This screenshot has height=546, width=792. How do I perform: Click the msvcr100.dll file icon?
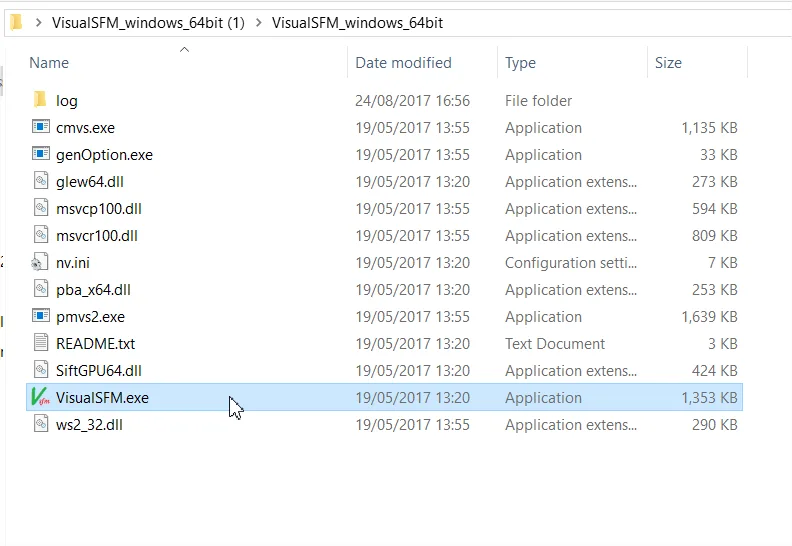(41, 234)
